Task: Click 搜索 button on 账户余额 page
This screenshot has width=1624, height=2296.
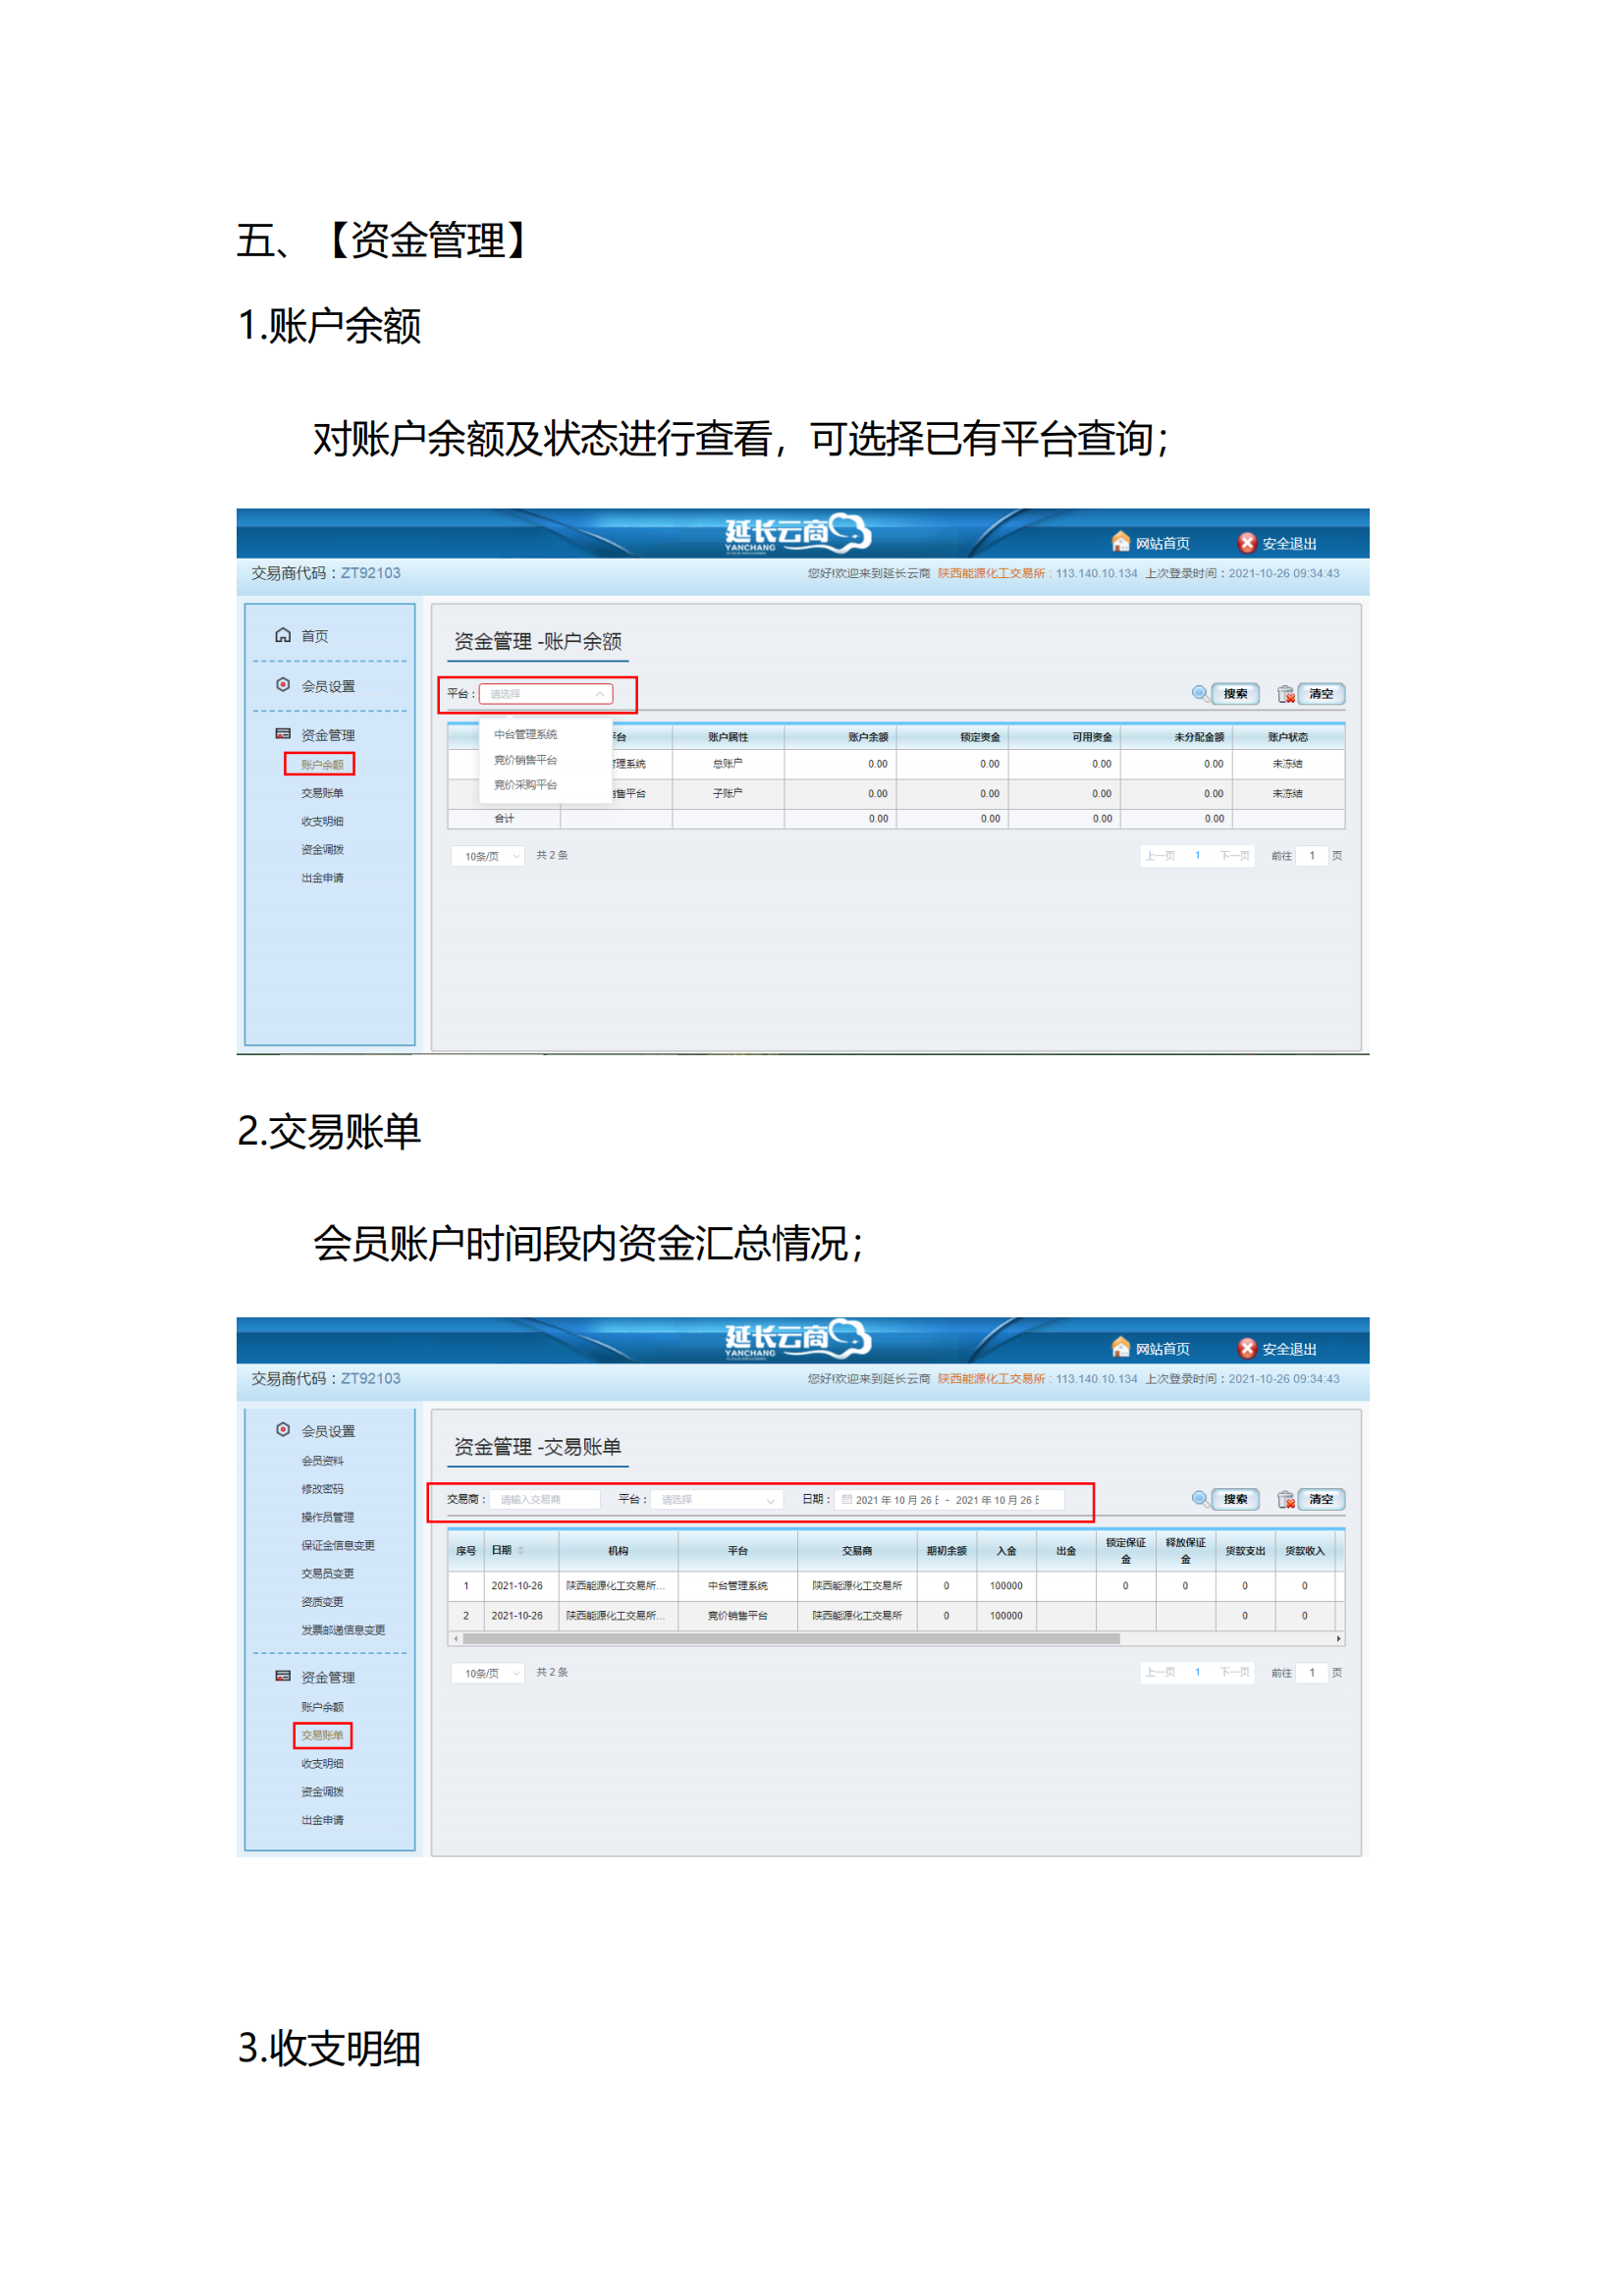Action: 1235,693
